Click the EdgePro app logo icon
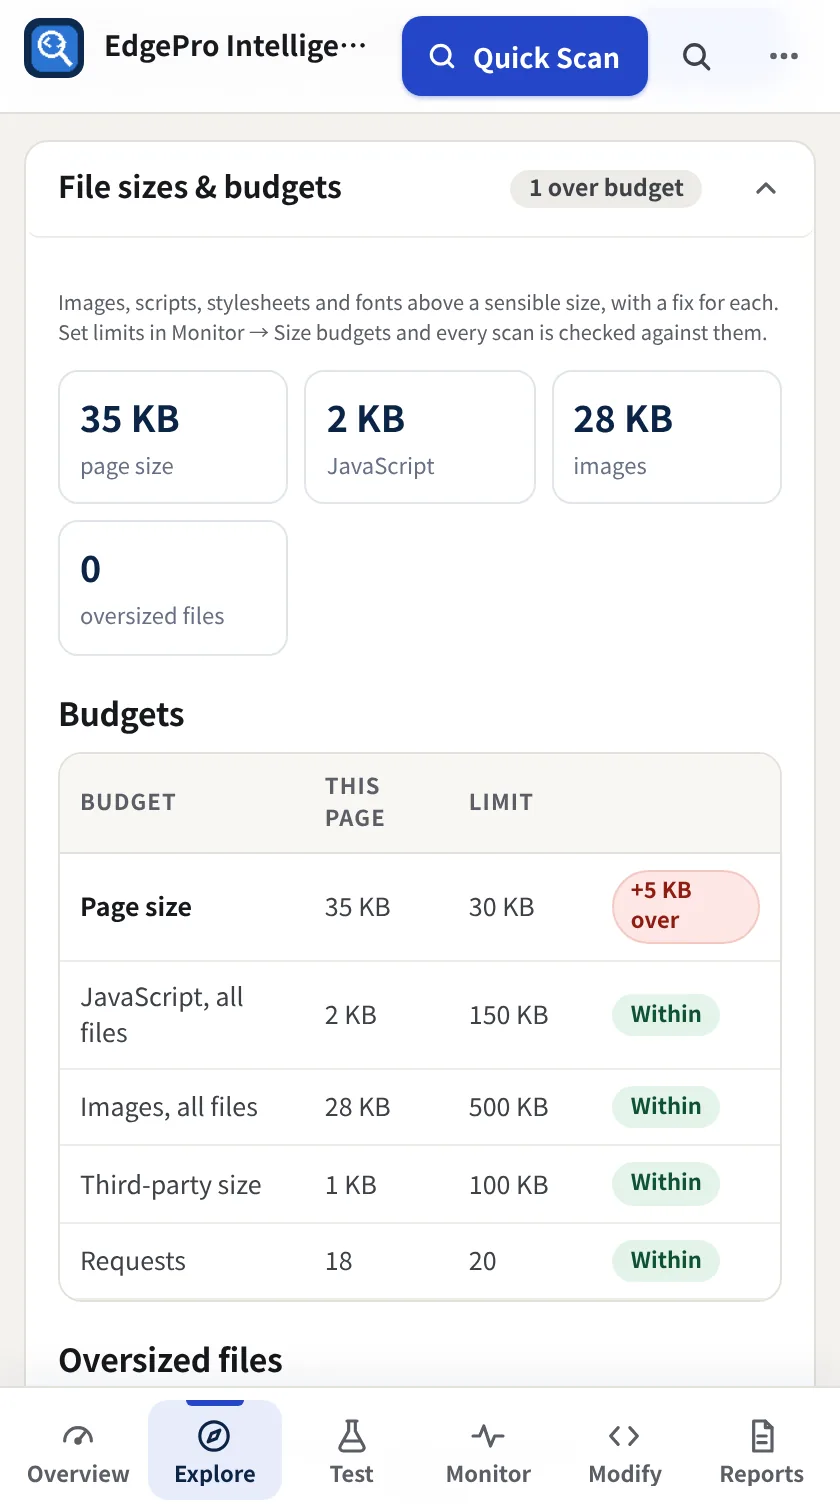The image size is (840, 1512). (x=54, y=48)
